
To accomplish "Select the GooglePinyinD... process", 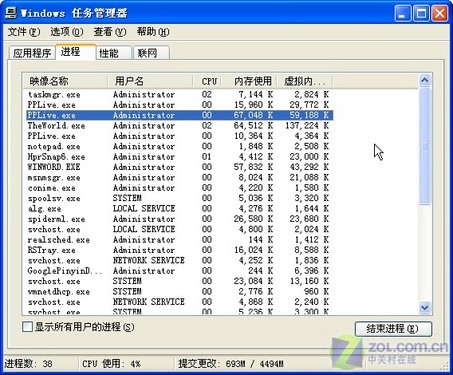I will click(x=179, y=271).
